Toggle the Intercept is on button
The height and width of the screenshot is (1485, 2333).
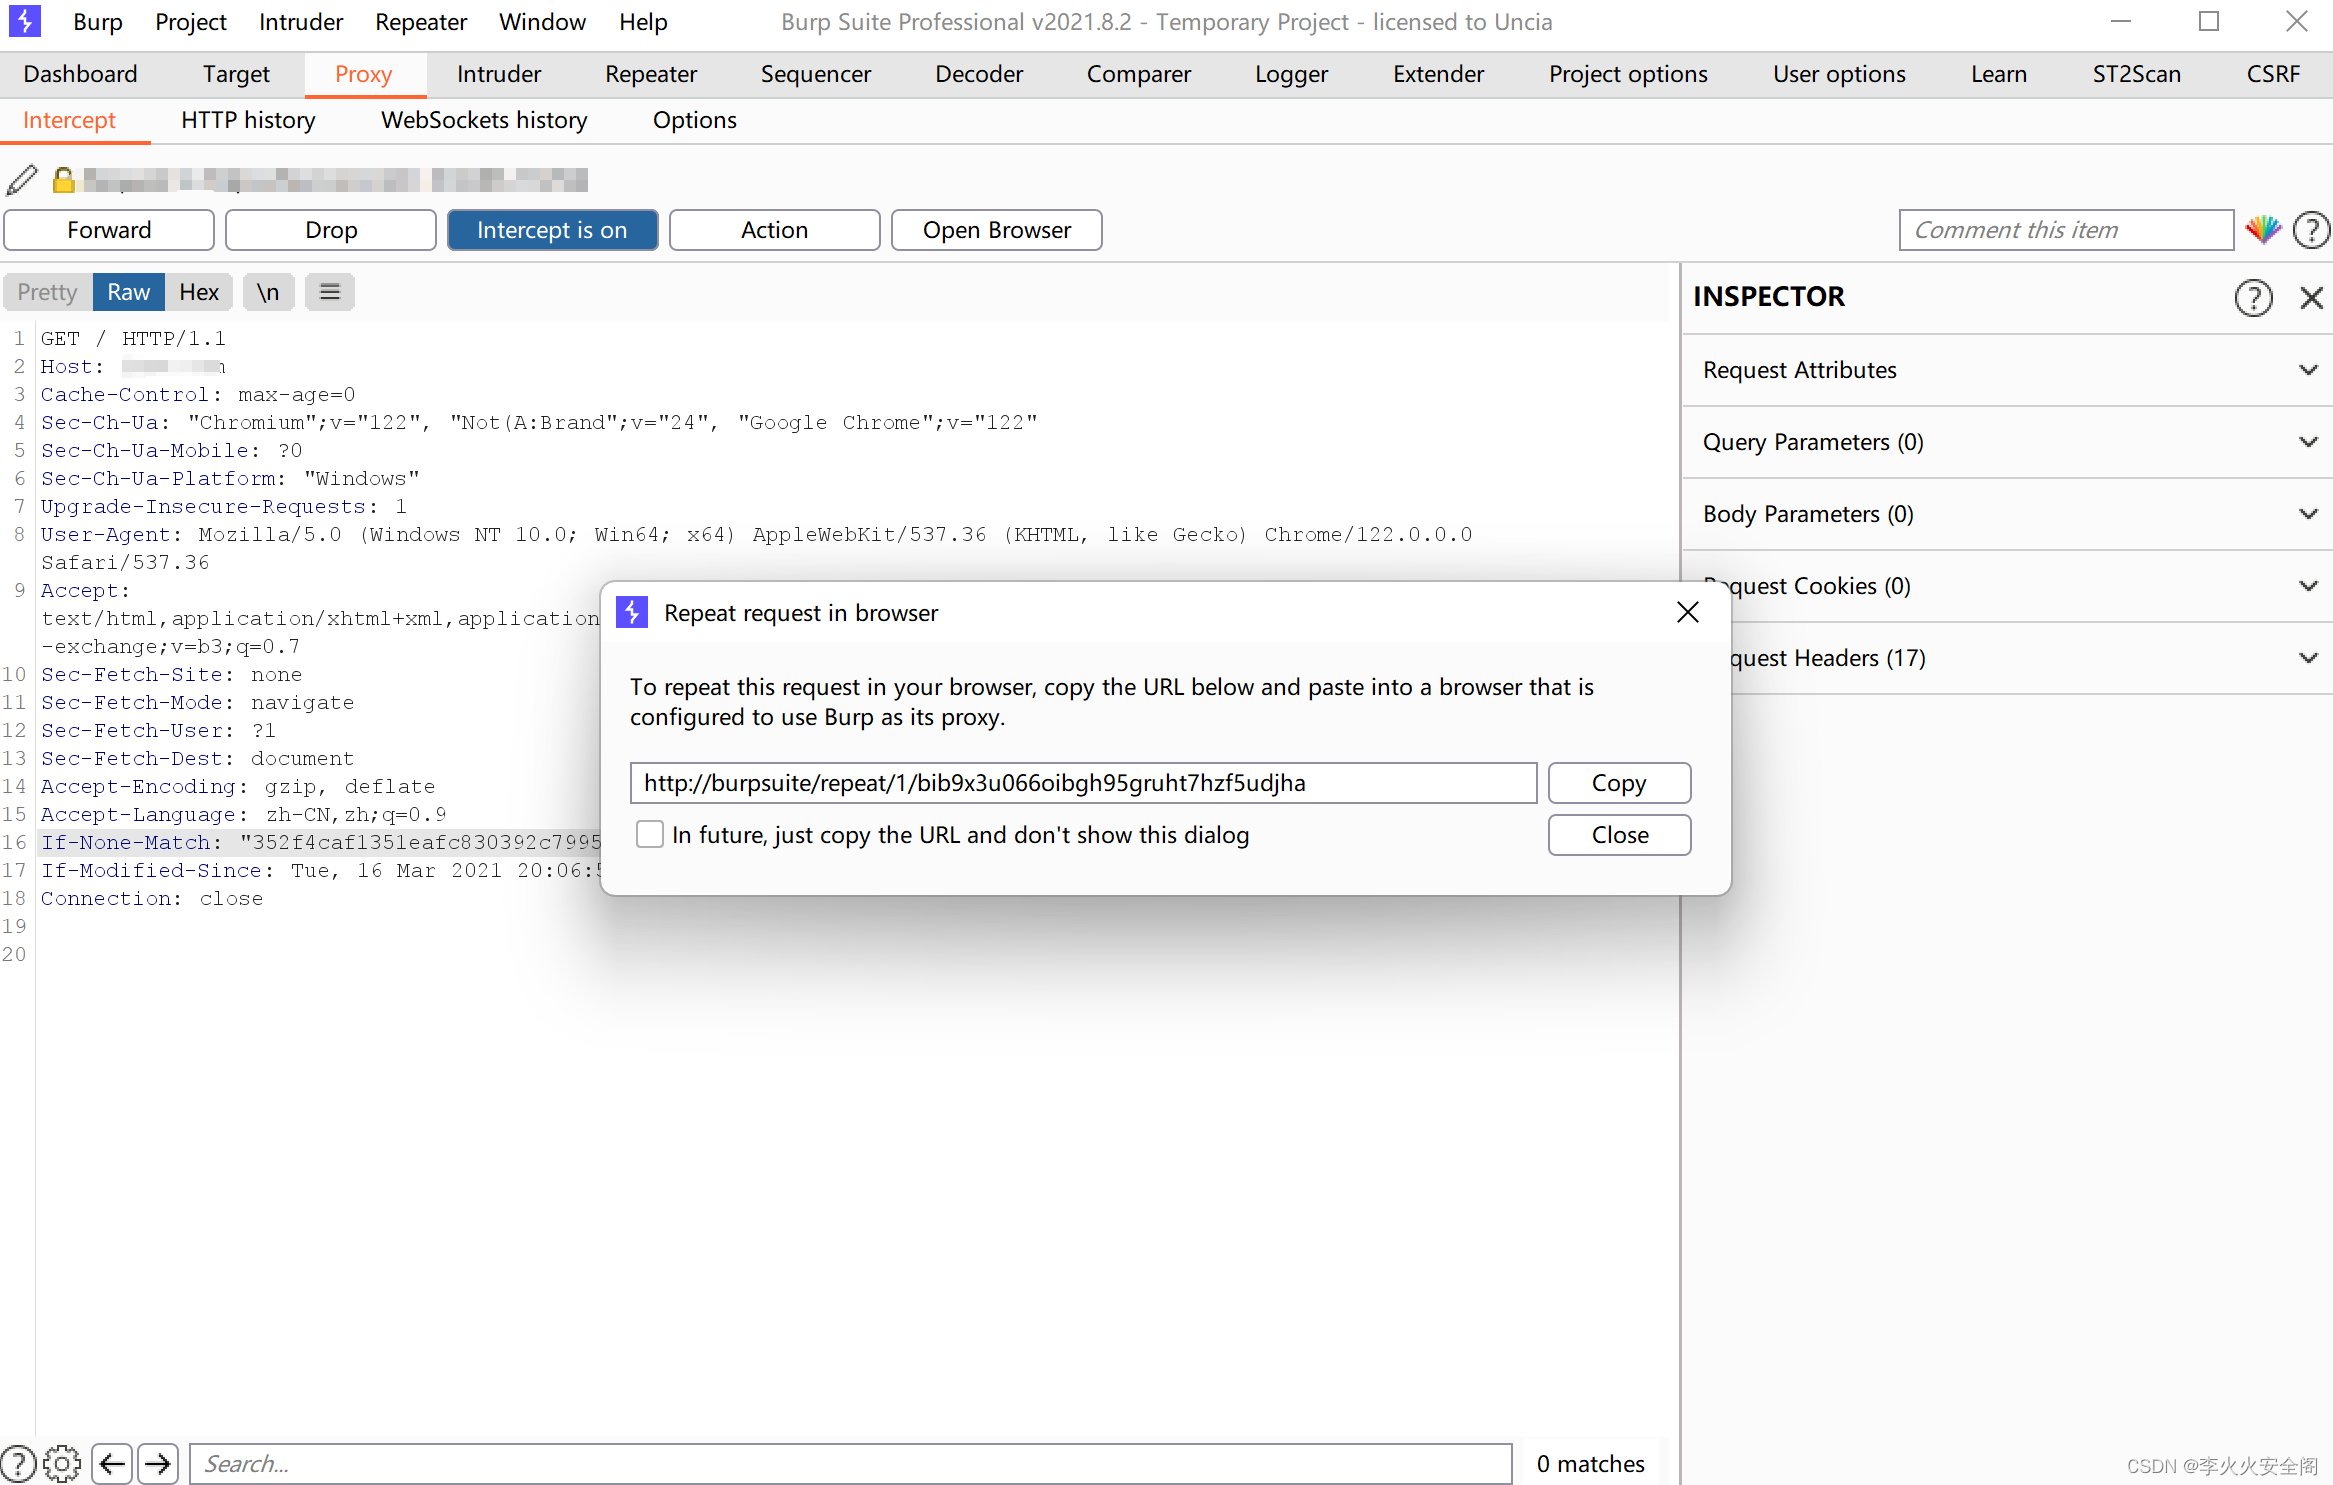pyautogui.click(x=552, y=230)
